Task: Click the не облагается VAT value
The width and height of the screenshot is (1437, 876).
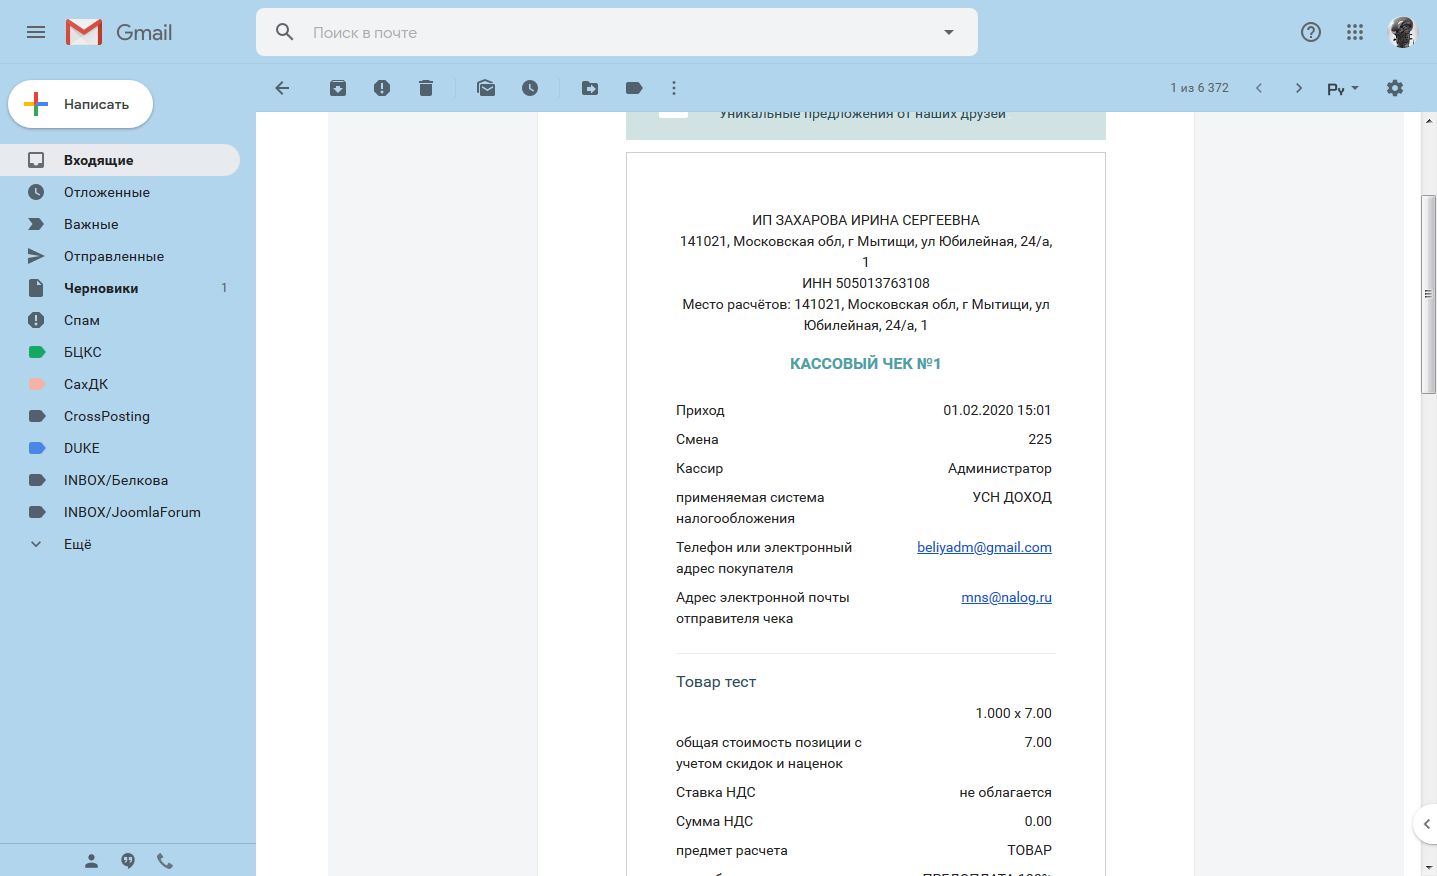Action: coord(1005,792)
